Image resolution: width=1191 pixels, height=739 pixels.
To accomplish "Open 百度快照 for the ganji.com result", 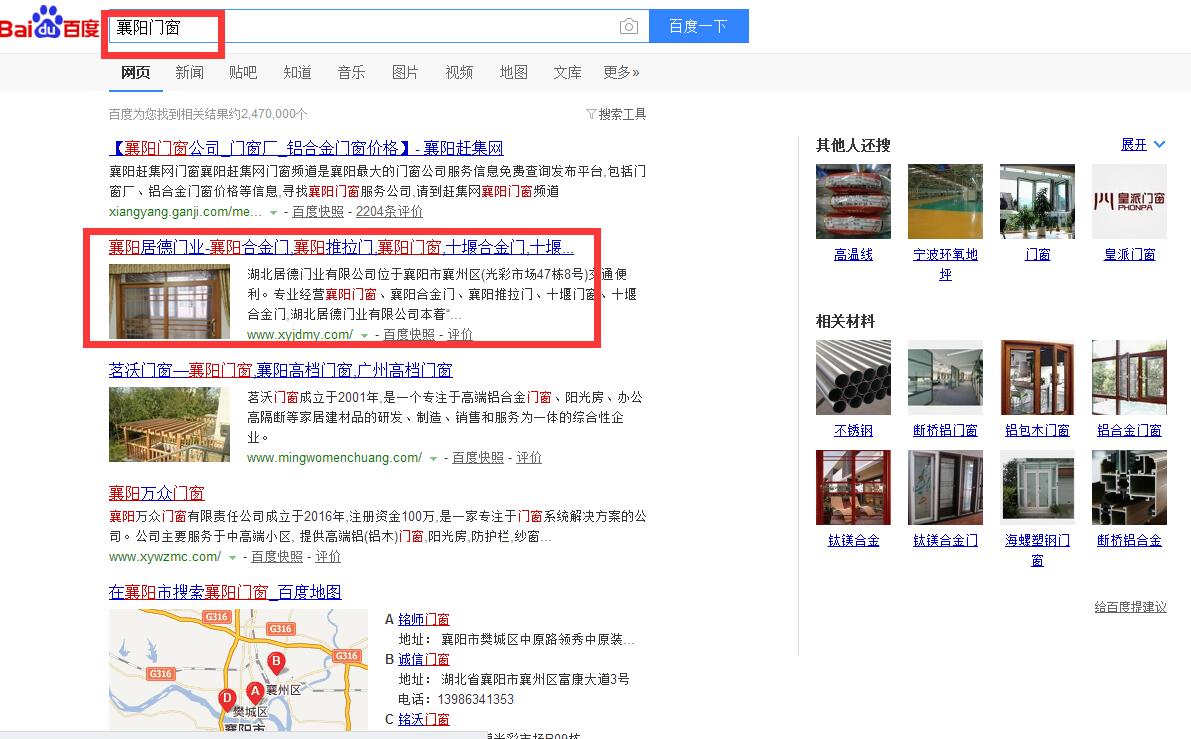I will click(x=317, y=211).
